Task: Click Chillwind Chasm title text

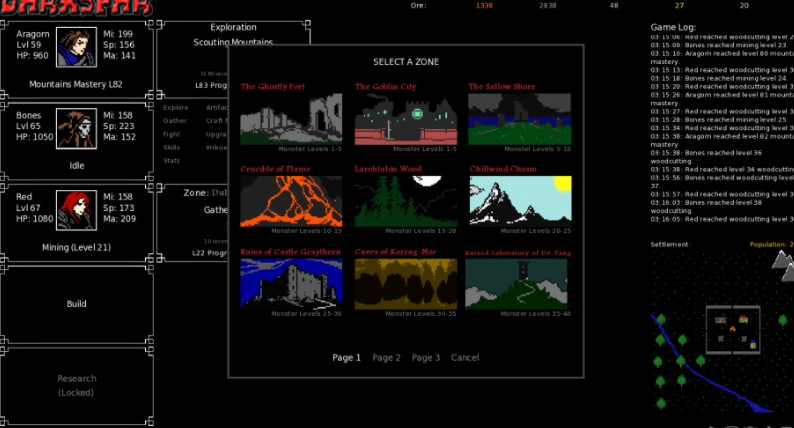Action: tap(503, 169)
